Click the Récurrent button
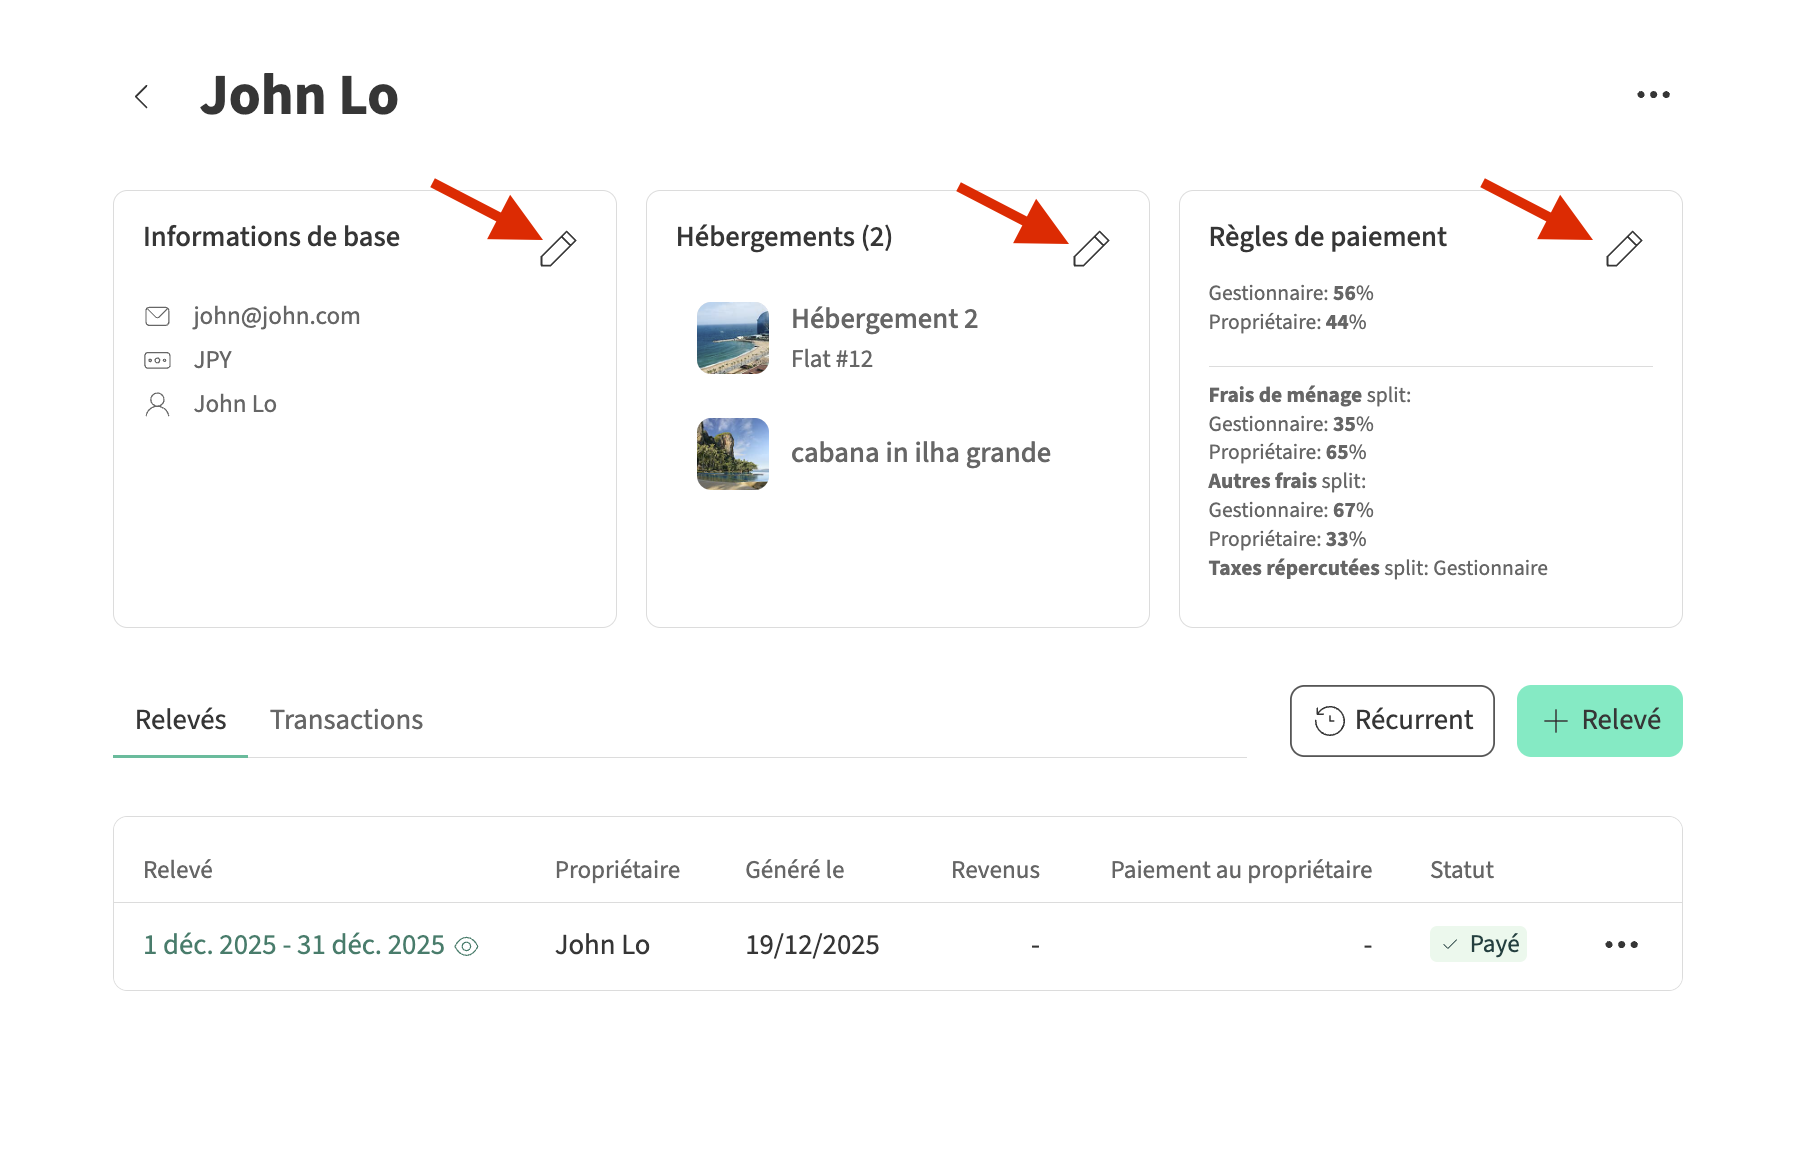The width and height of the screenshot is (1802, 1150). point(1392,721)
